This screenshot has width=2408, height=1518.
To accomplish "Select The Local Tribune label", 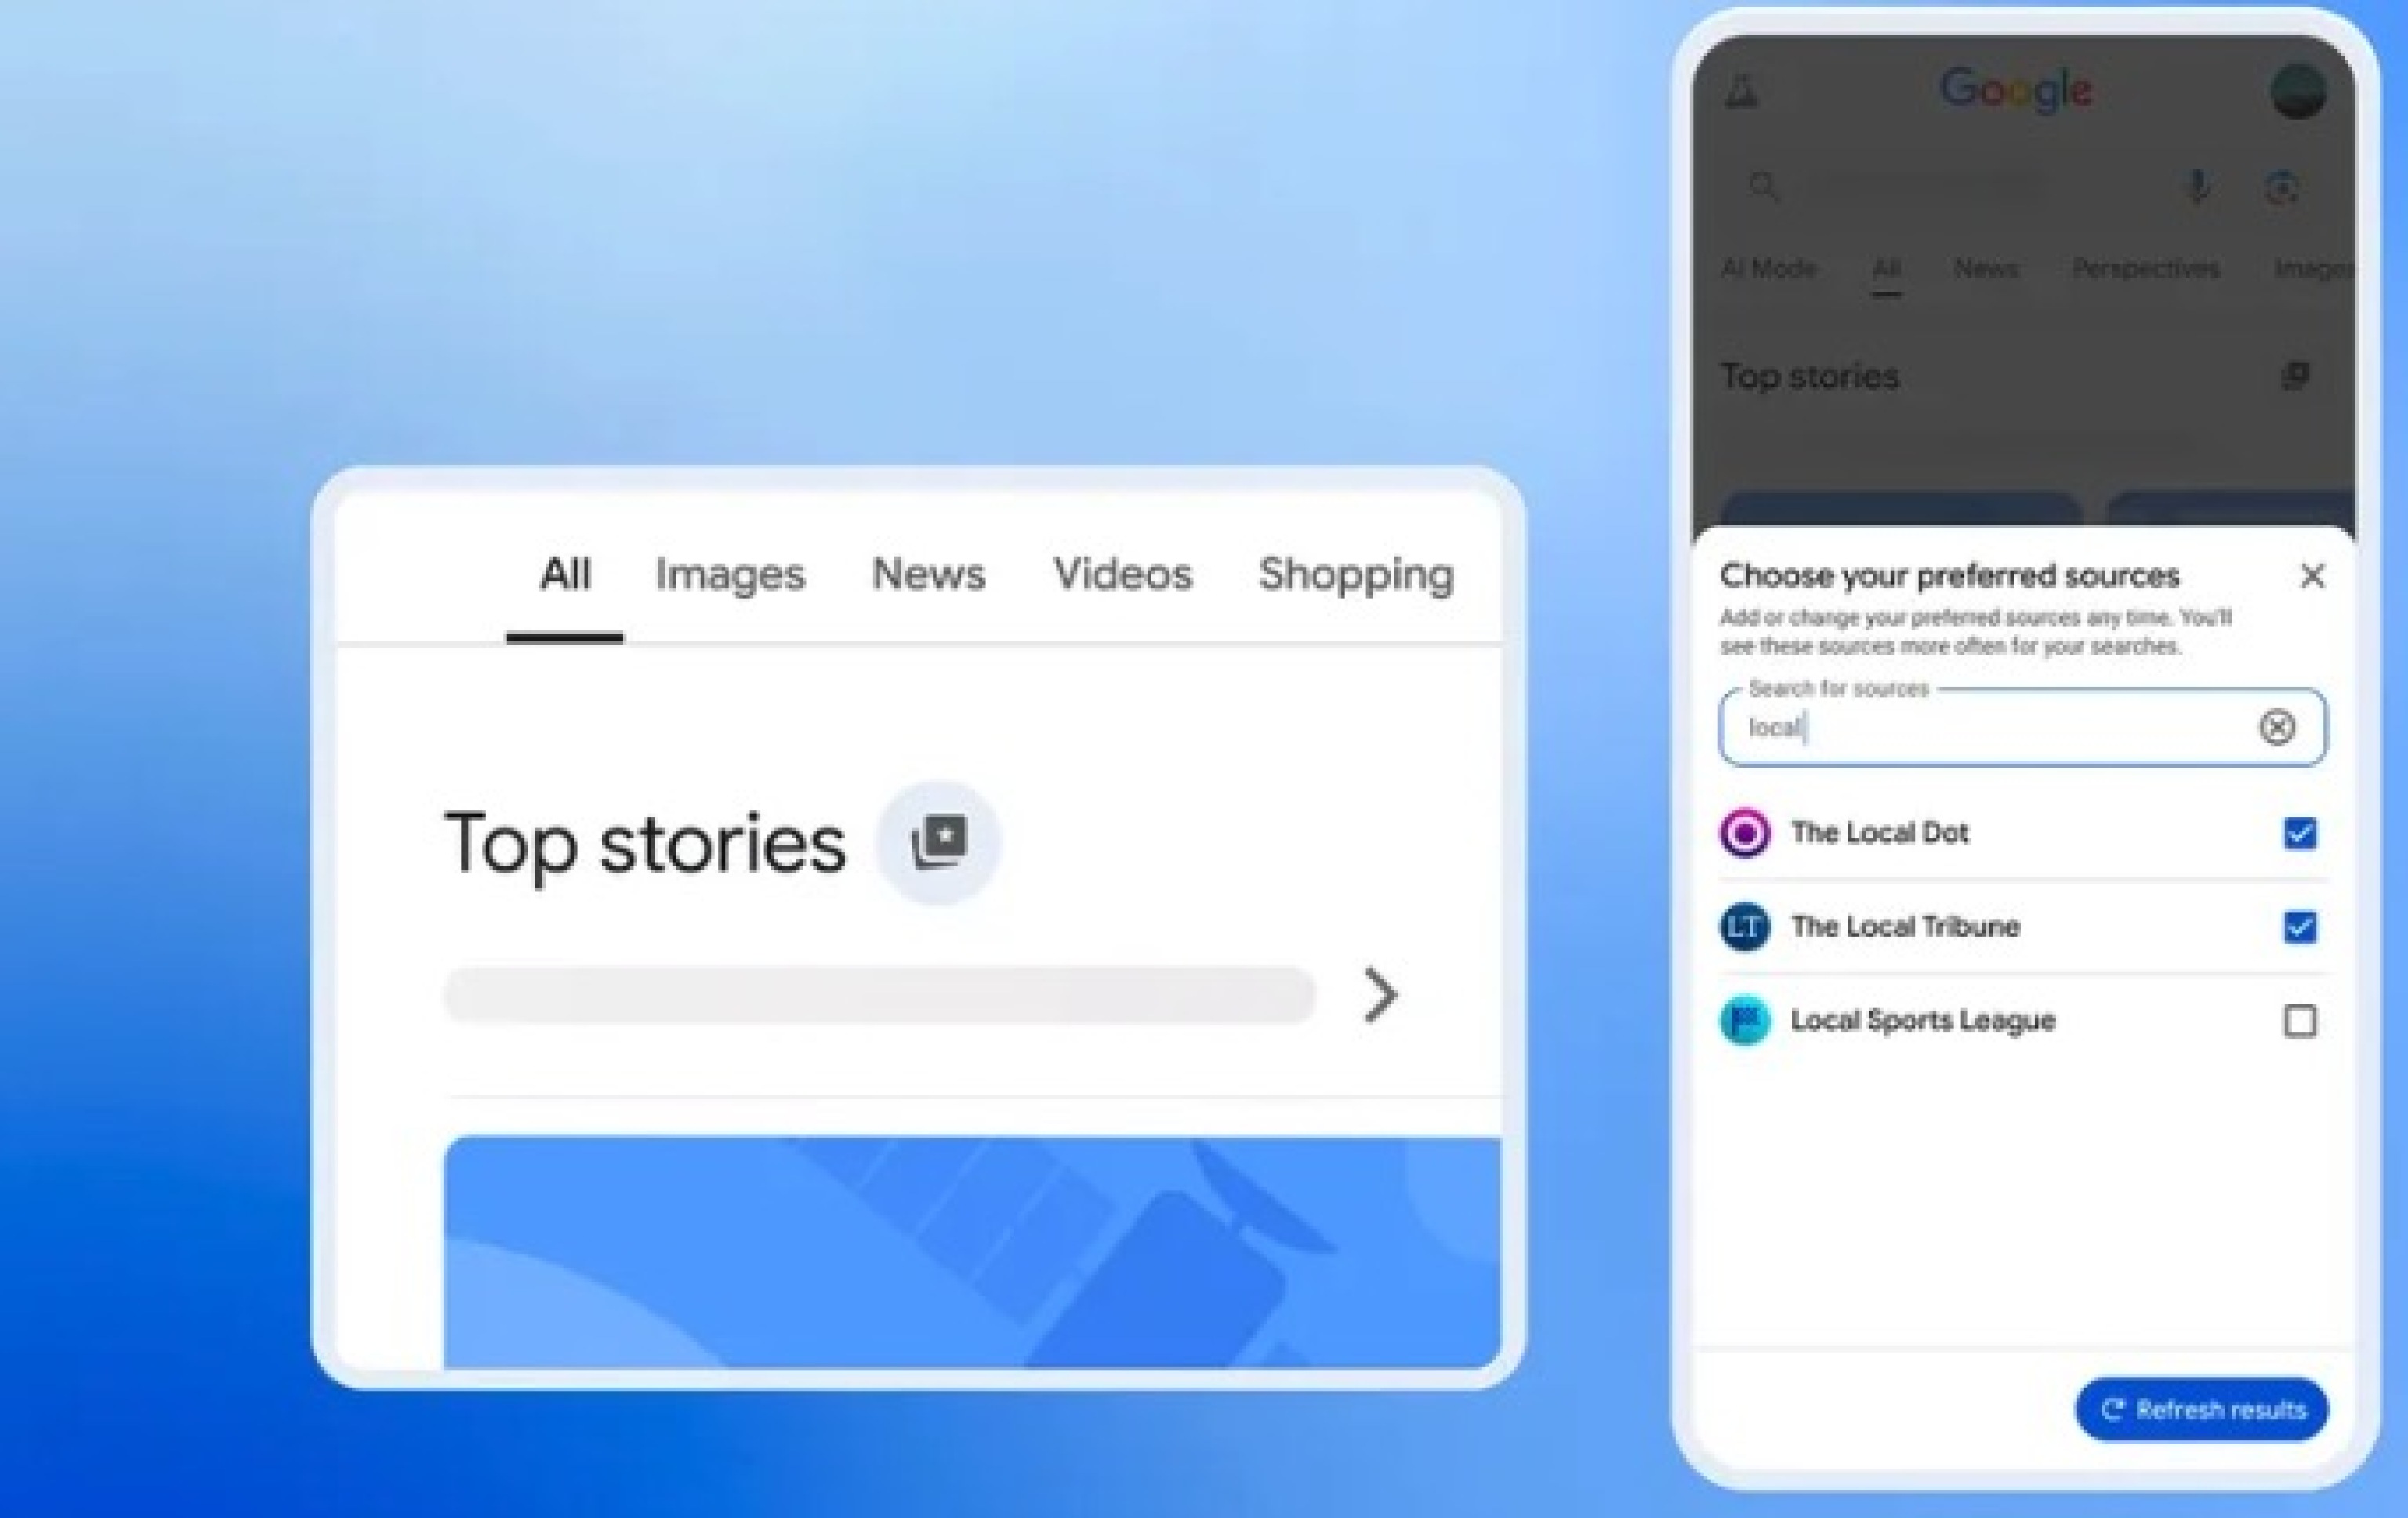I will tap(1905, 927).
